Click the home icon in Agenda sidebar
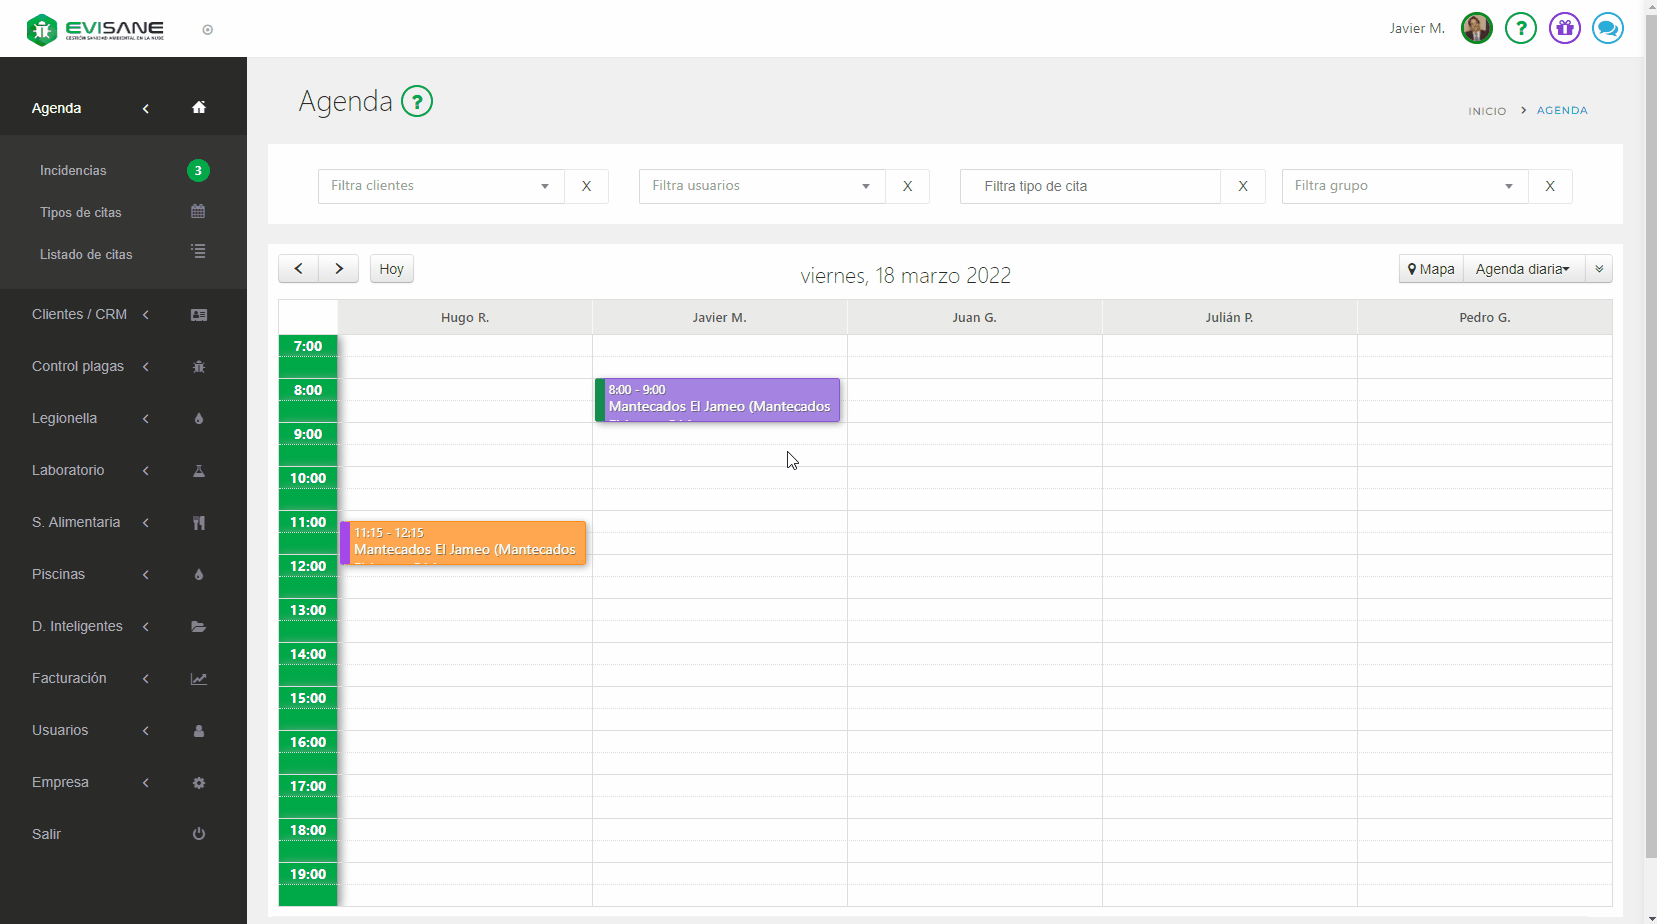This screenshot has width=1657, height=924. (199, 108)
